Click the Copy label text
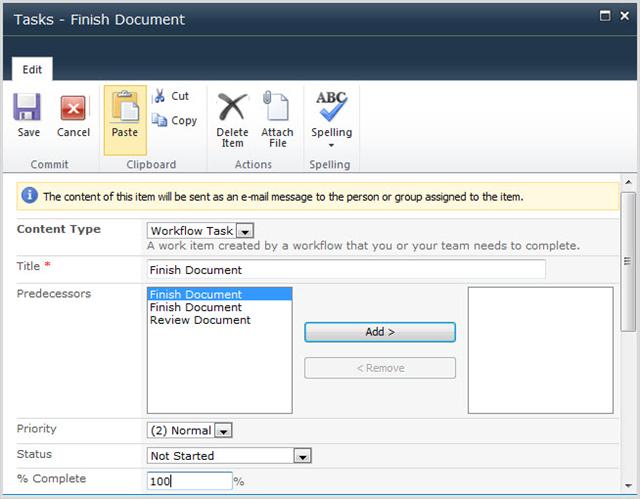The height and width of the screenshot is (499, 640). [x=184, y=120]
